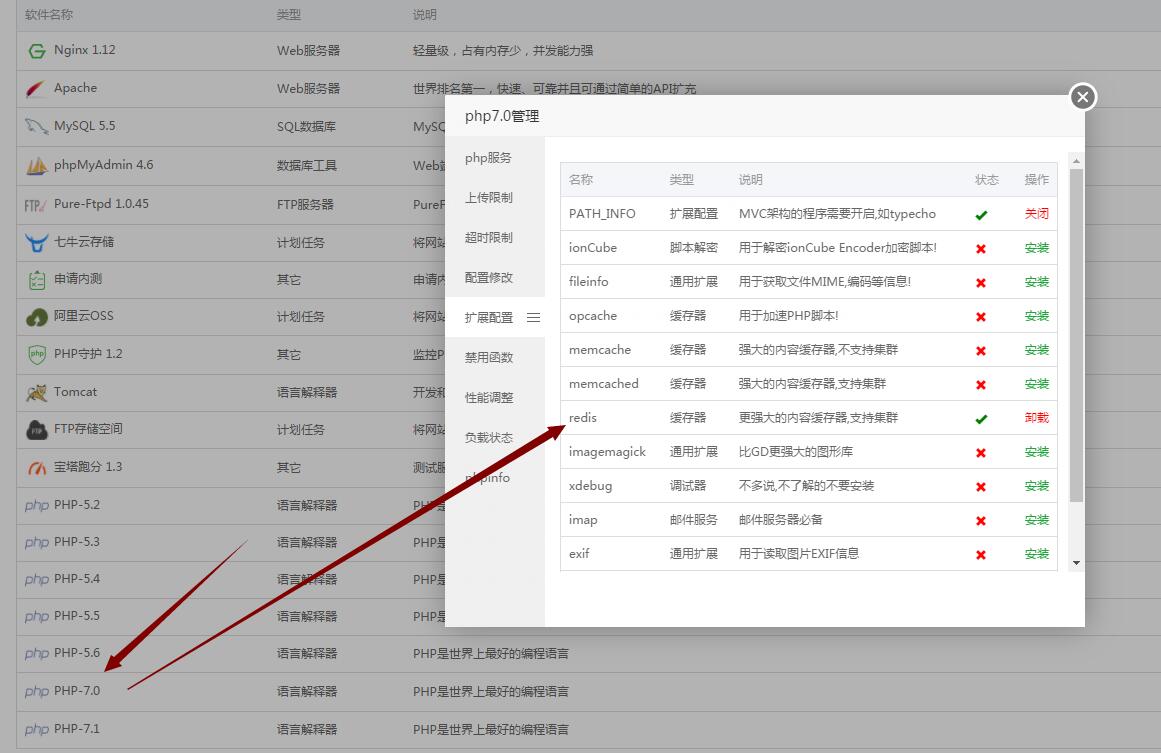The image size is (1161, 753).
Task: Click the 申请内测 checklist icon
Action: (x=36, y=280)
